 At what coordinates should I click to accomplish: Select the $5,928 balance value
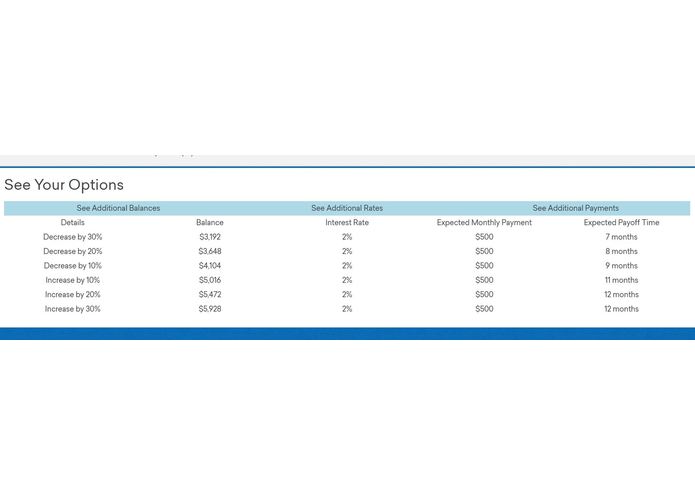[x=210, y=309]
